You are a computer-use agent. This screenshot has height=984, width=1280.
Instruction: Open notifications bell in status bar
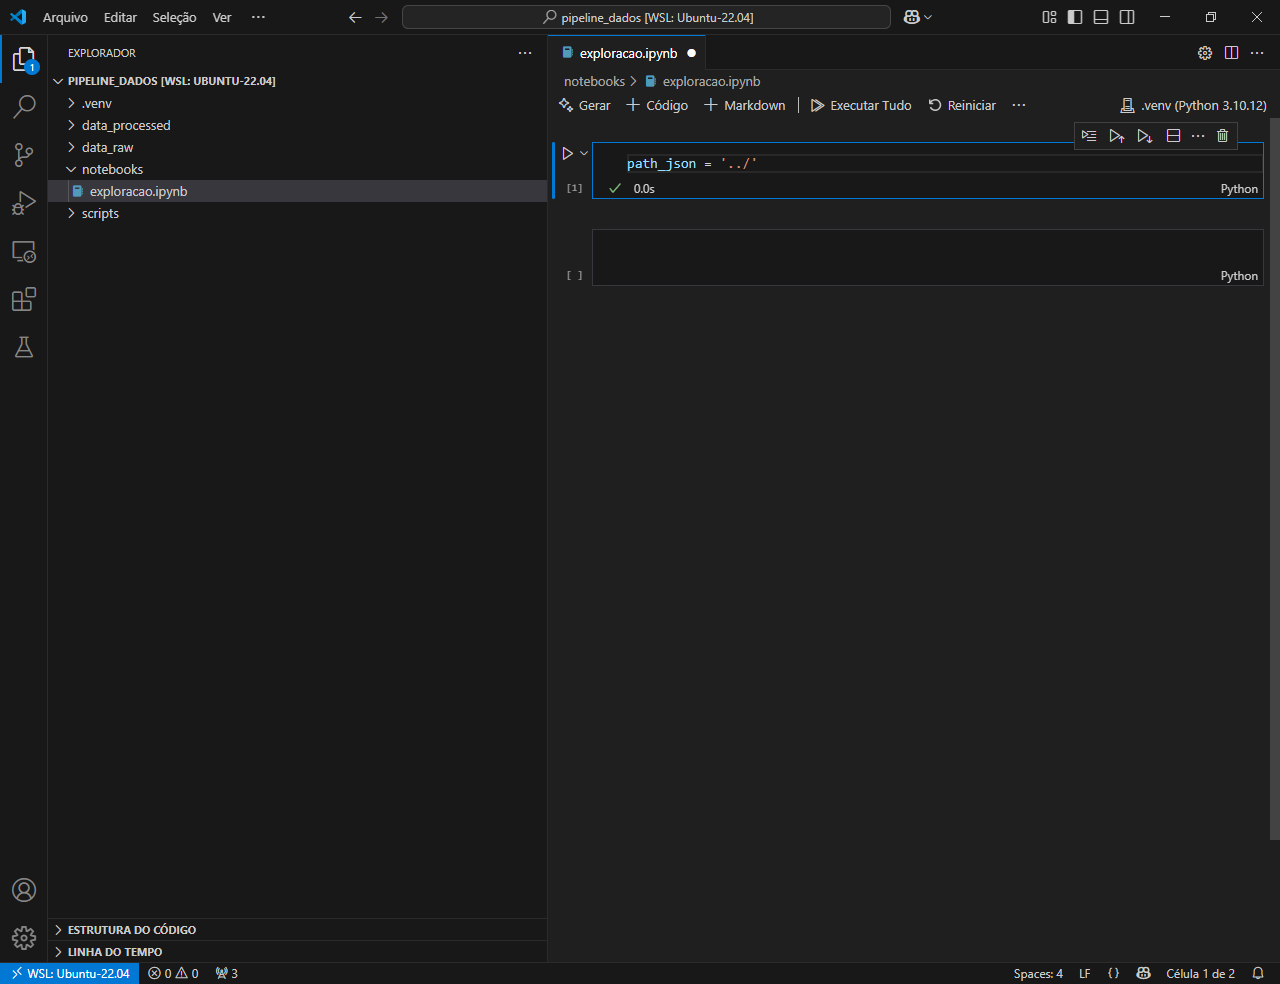[x=1258, y=973]
